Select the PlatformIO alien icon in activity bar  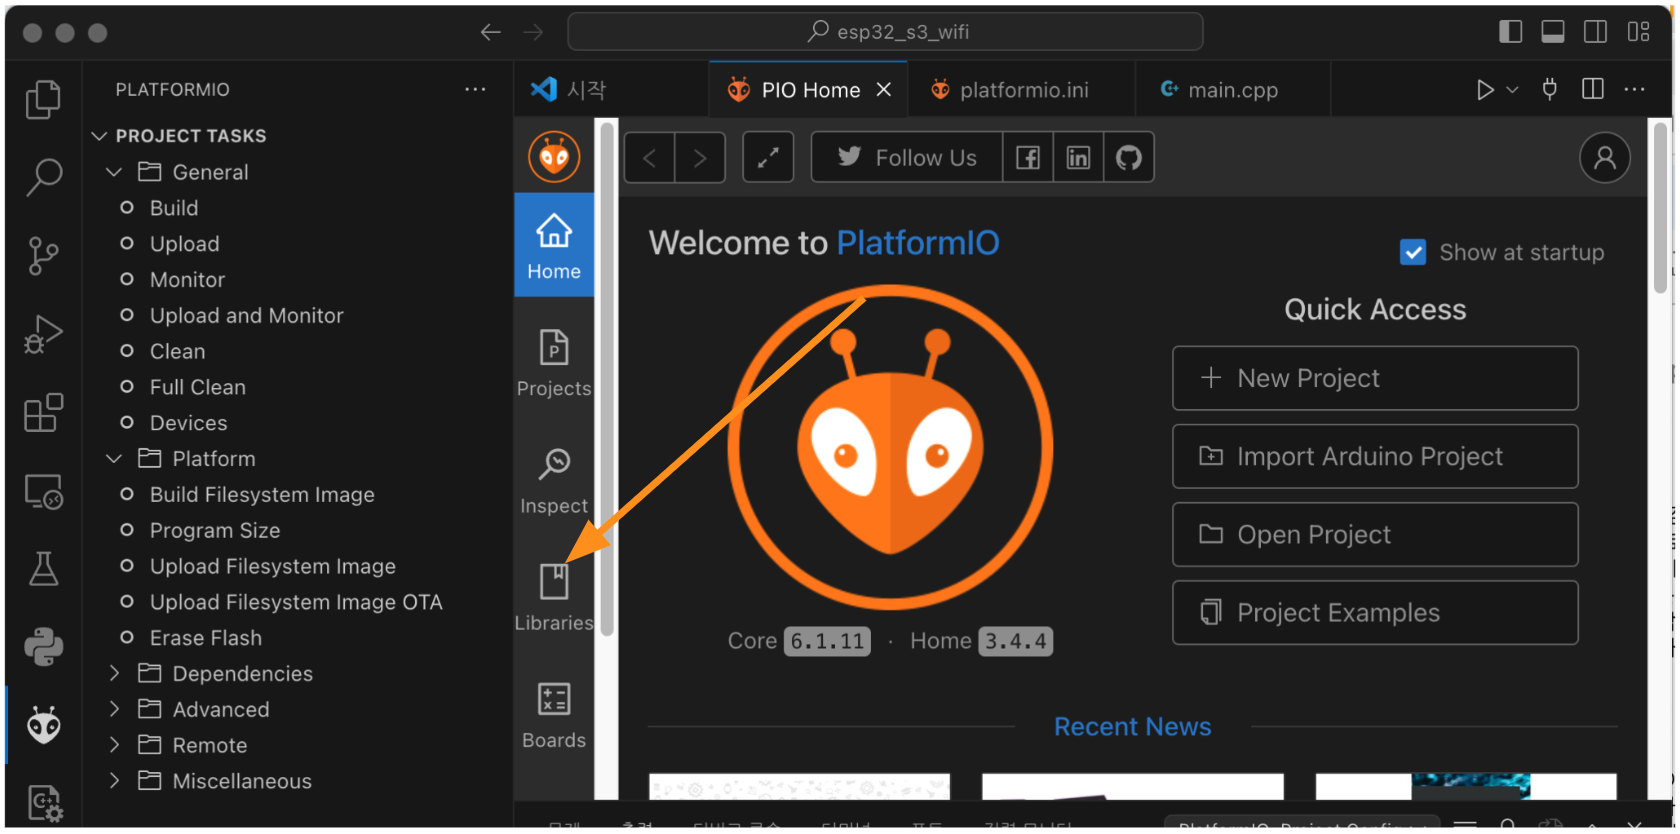point(43,725)
